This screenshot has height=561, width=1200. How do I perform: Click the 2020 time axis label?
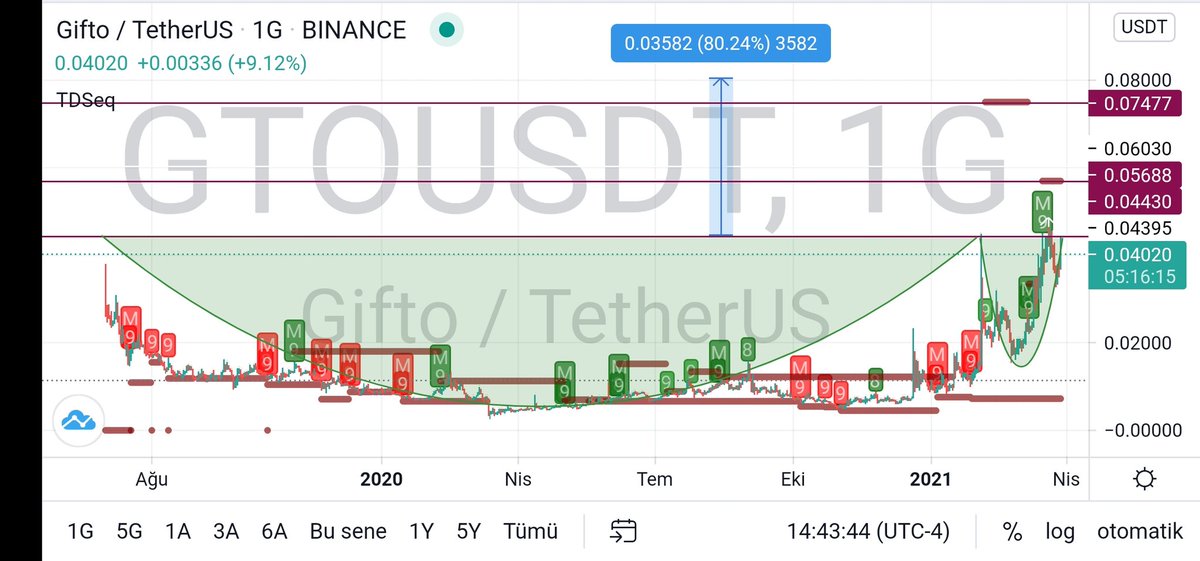[x=381, y=479]
